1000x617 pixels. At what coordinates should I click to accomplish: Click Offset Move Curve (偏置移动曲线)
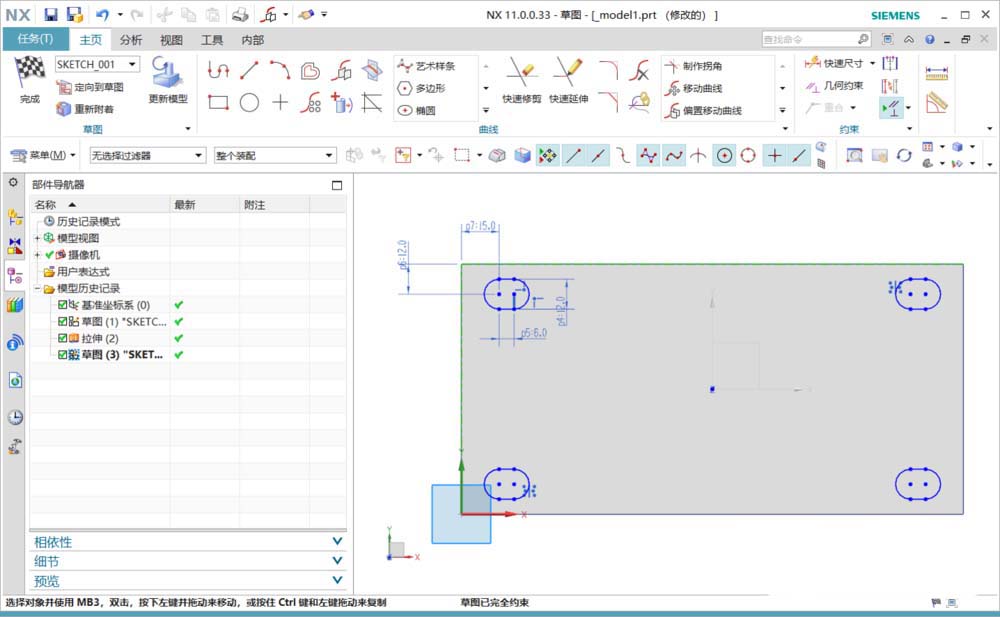pos(703,110)
